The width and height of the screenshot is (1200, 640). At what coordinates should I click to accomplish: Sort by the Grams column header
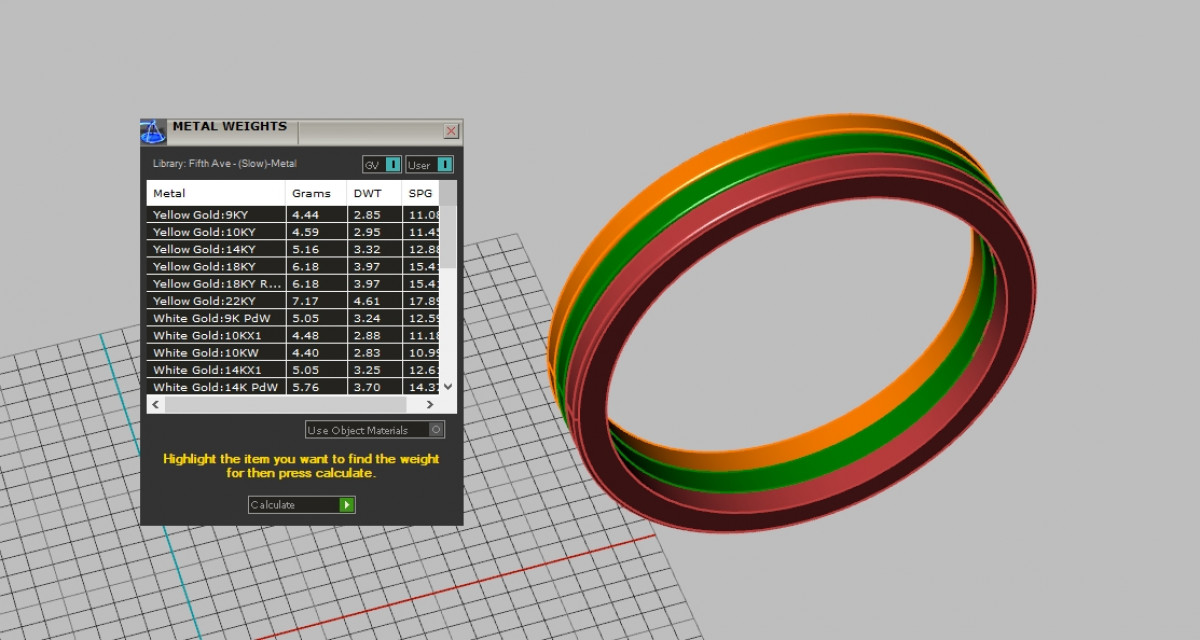[x=316, y=193]
